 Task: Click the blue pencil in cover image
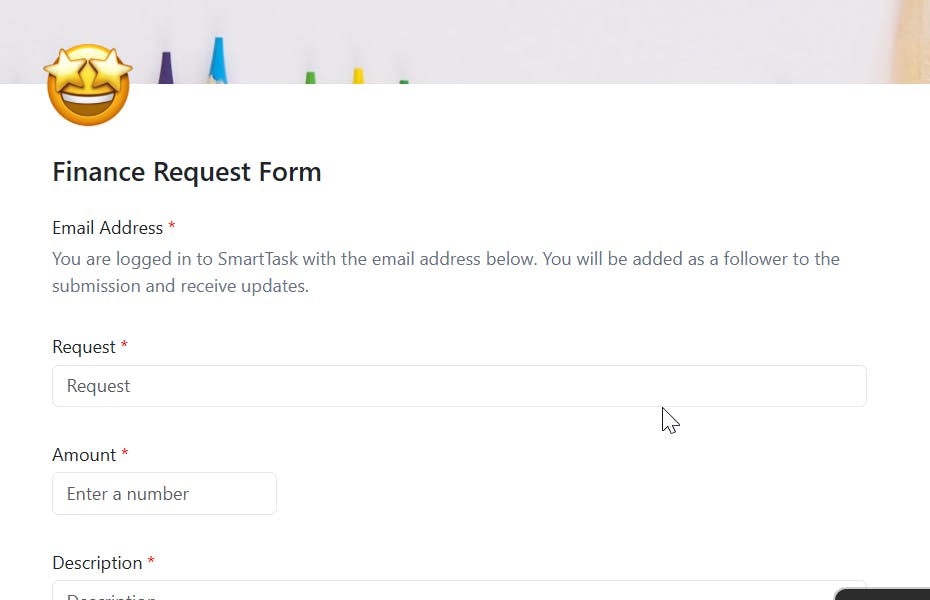(218, 62)
